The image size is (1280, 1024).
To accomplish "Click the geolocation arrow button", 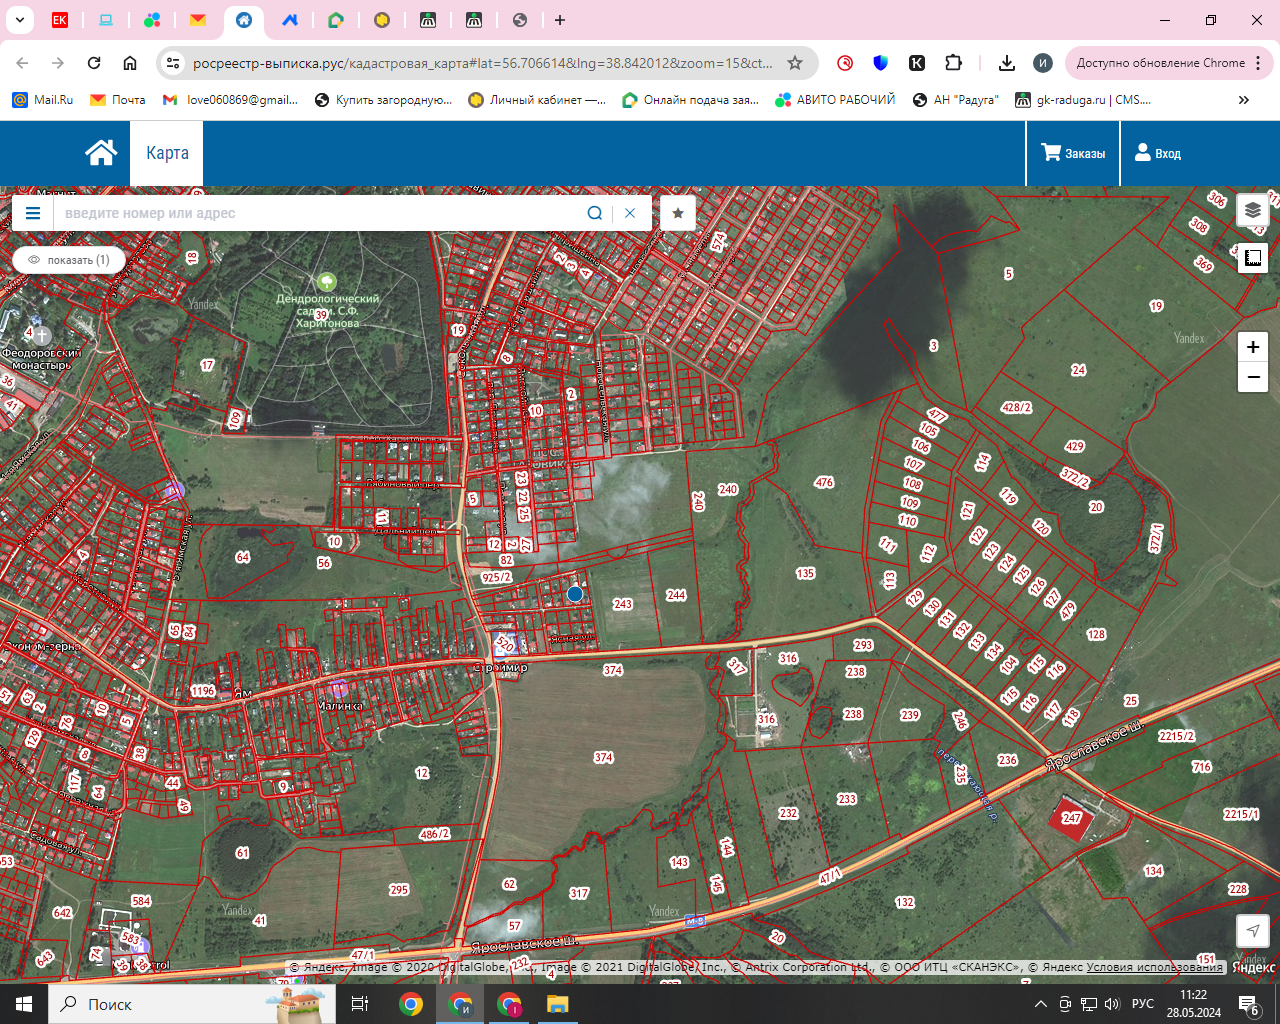I will click(1252, 931).
